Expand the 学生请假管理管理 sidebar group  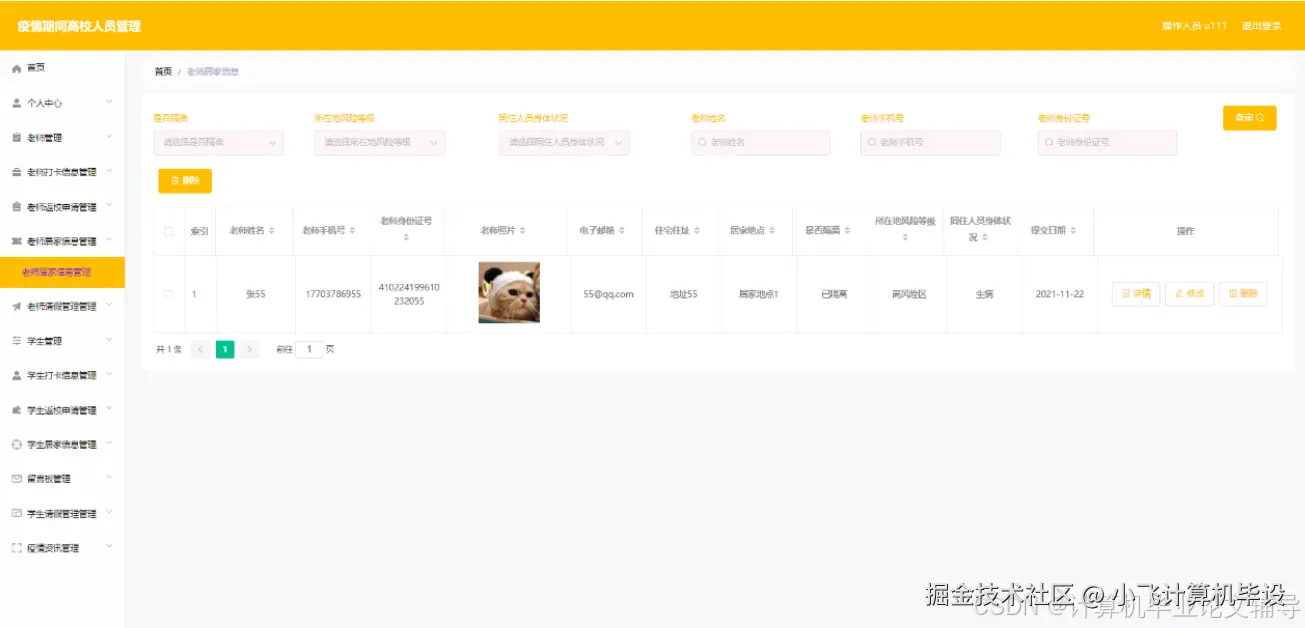click(109, 512)
